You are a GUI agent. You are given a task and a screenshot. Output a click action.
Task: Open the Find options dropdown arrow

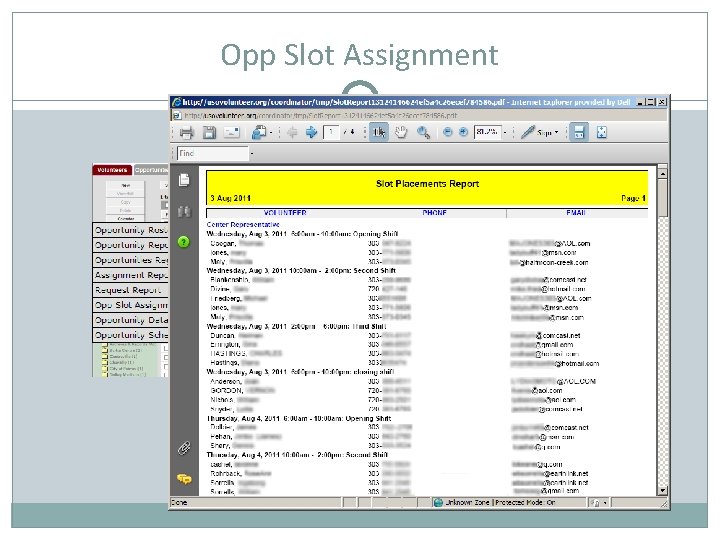pyautogui.click(x=252, y=154)
